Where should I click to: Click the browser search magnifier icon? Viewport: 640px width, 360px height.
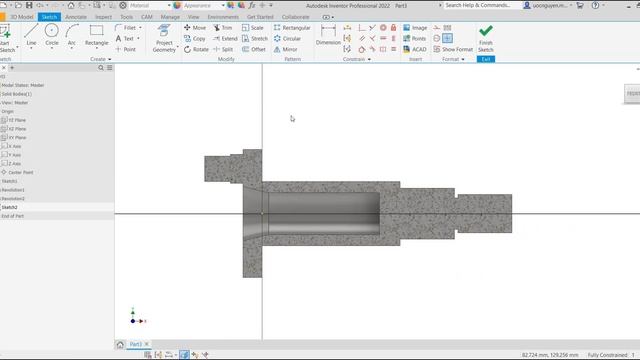pos(101,68)
